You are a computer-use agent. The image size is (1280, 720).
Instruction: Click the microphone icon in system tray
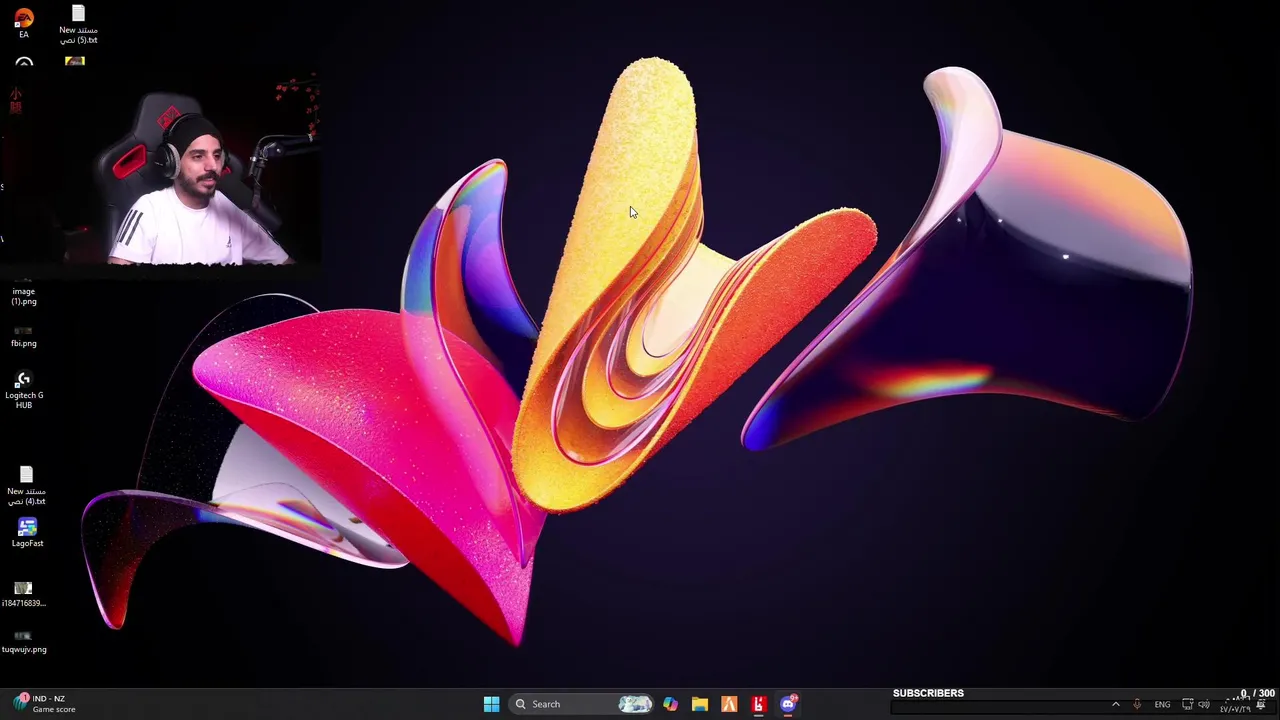1137,705
